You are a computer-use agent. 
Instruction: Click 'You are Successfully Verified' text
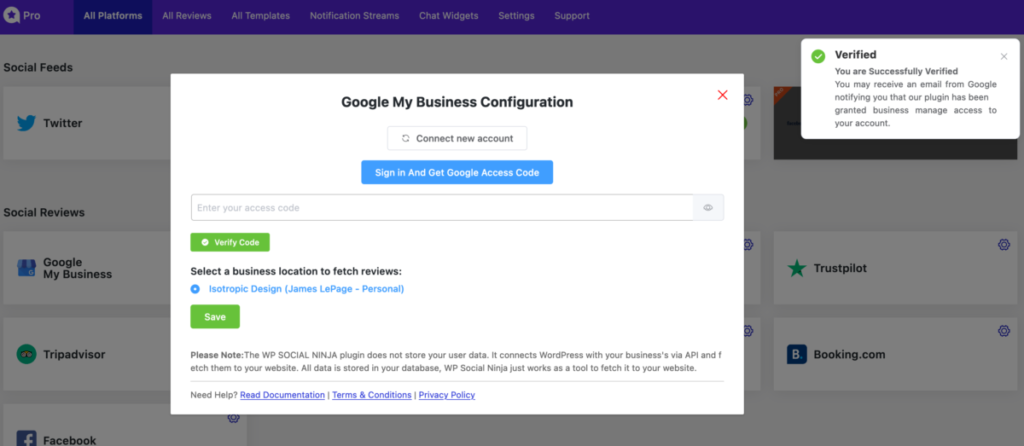[896, 71]
